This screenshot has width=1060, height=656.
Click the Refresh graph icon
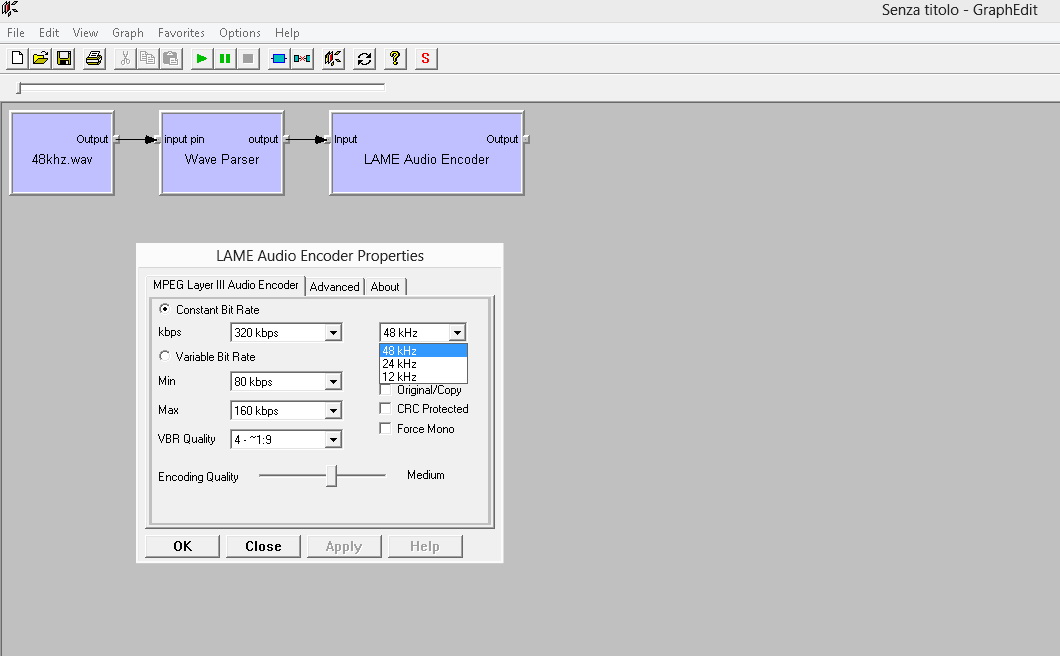click(x=364, y=59)
